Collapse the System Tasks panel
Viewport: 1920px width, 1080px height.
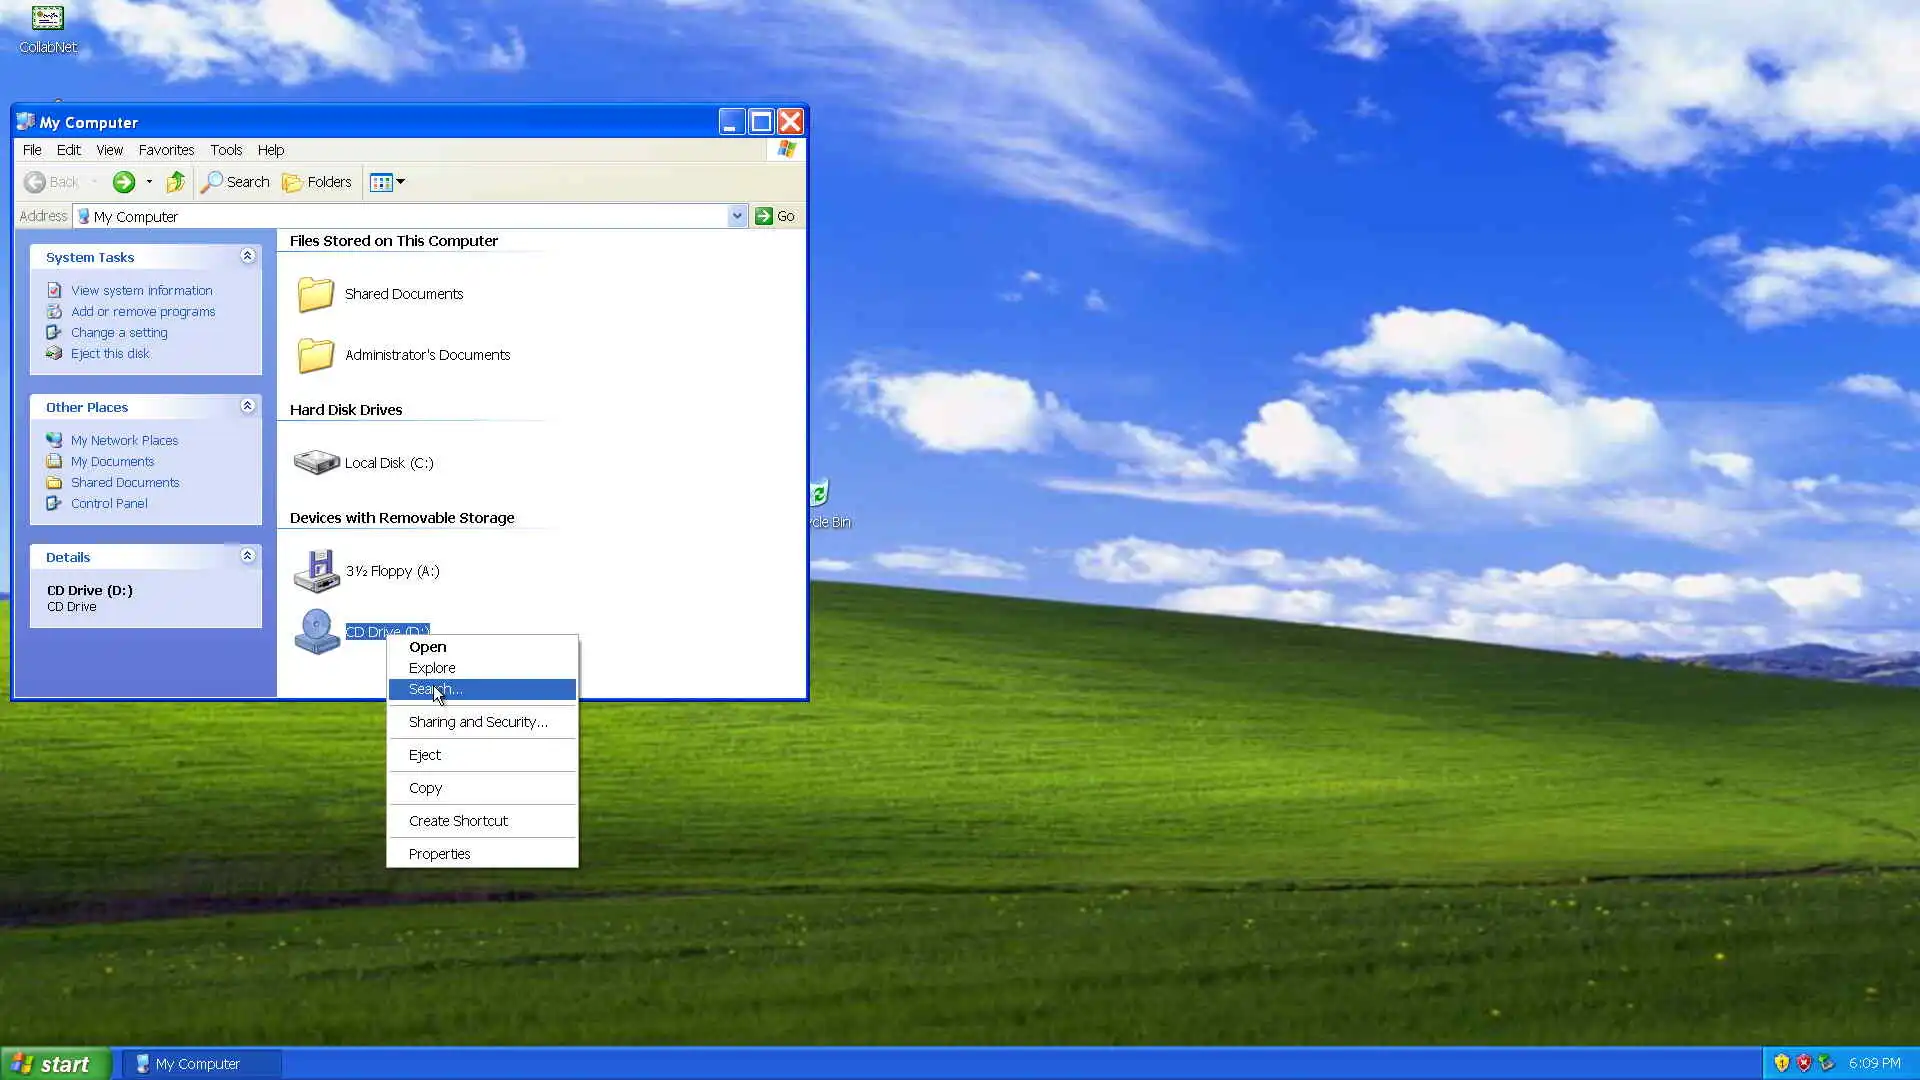pos(247,257)
